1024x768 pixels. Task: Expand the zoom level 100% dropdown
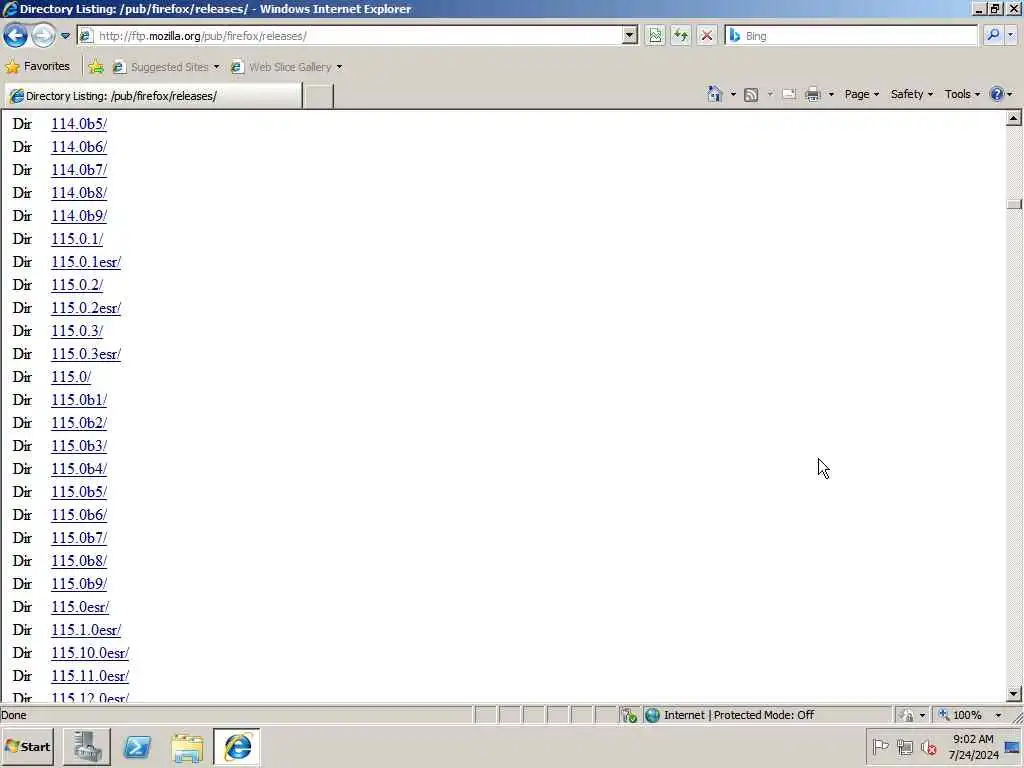click(998, 715)
